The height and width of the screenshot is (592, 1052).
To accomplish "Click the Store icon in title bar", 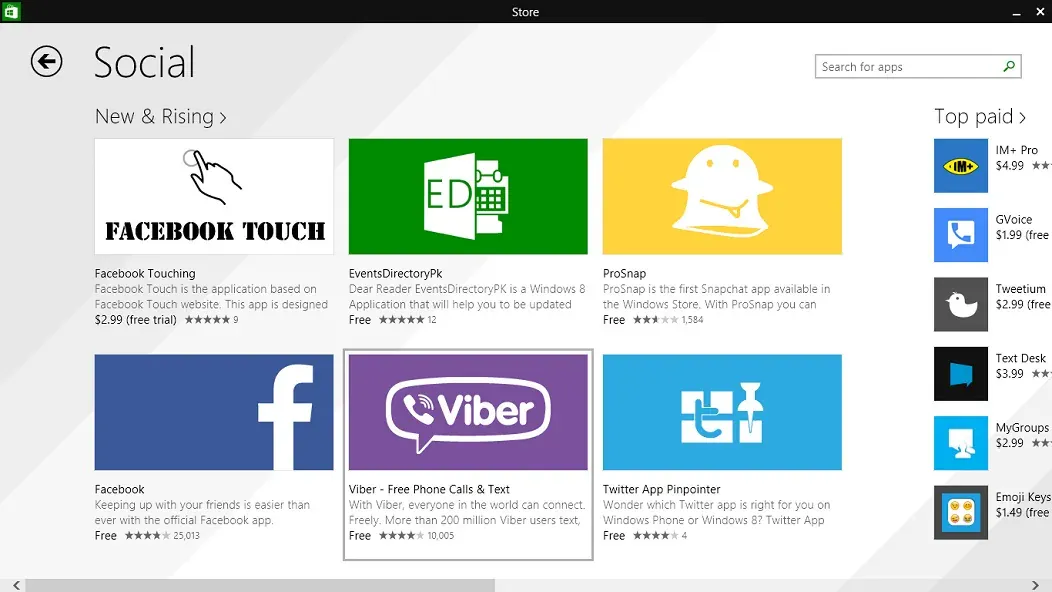I will pos(11,12).
